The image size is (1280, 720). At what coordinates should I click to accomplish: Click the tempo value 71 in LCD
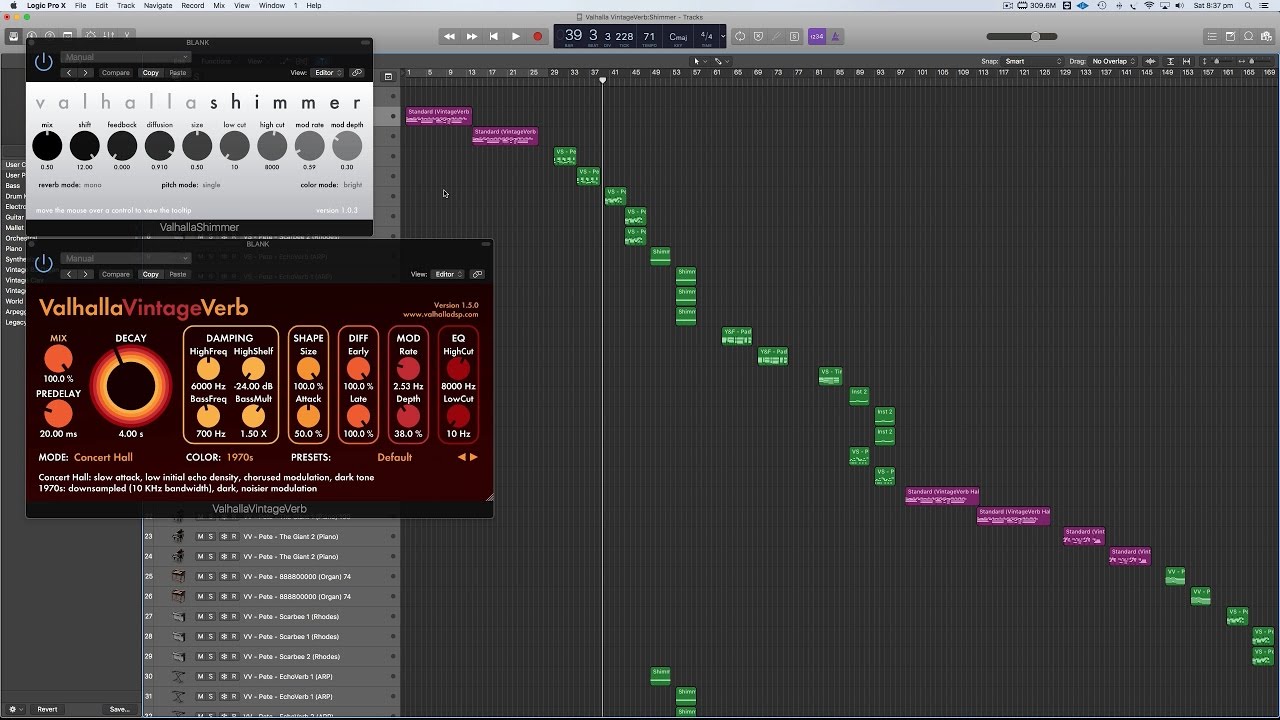[649, 36]
